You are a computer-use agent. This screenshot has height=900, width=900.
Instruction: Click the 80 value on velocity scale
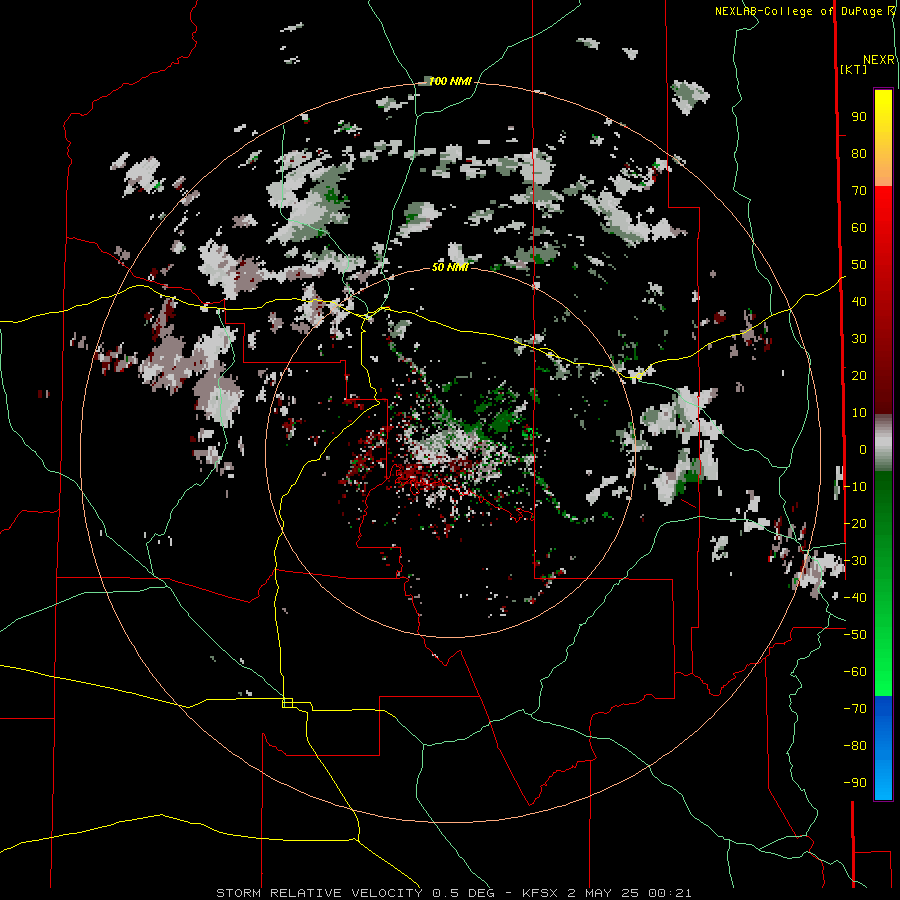click(859, 154)
